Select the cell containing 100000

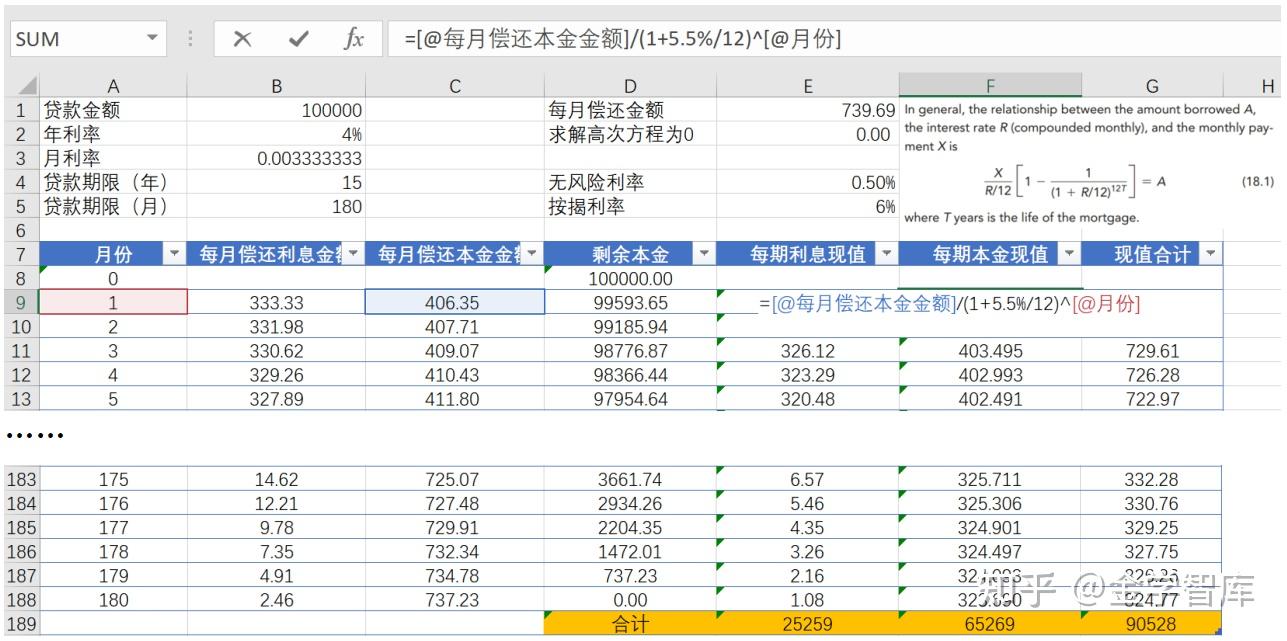[275, 110]
